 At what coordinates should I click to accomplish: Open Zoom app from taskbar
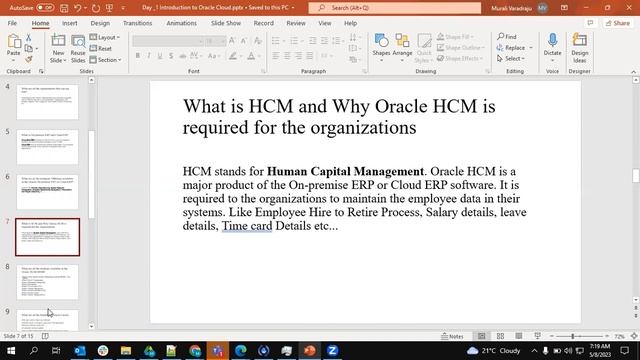point(332,351)
